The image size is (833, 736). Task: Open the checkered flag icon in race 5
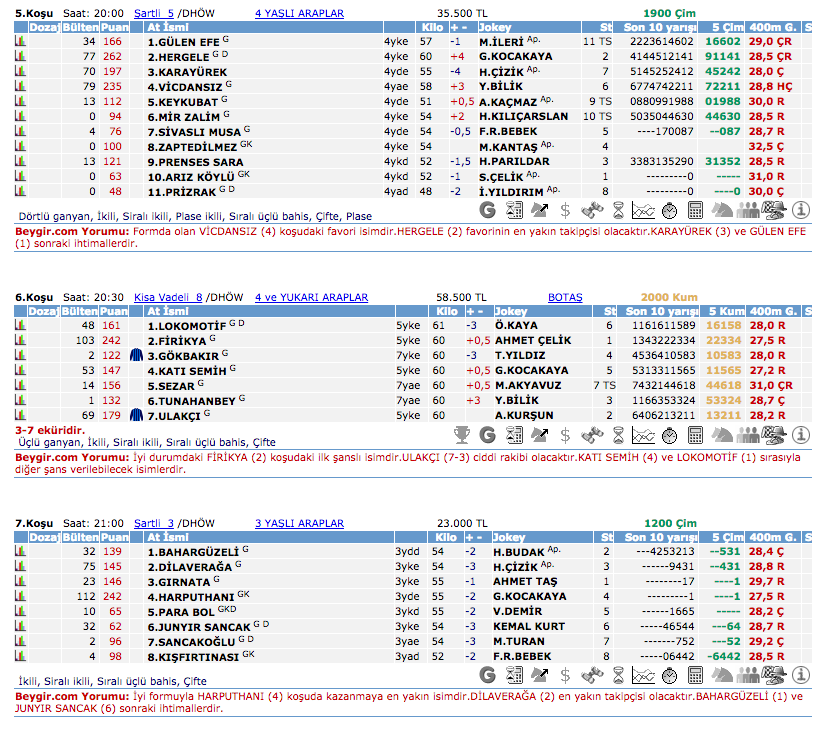[x=773, y=210]
